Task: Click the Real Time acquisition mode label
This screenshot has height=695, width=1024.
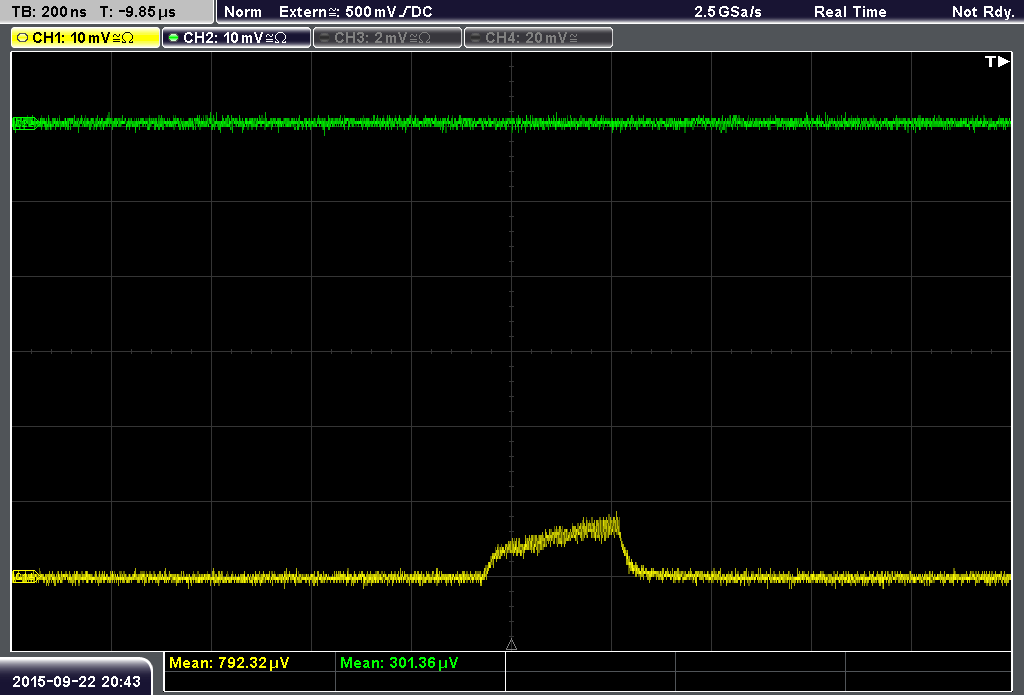Action: click(x=850, y=12)
